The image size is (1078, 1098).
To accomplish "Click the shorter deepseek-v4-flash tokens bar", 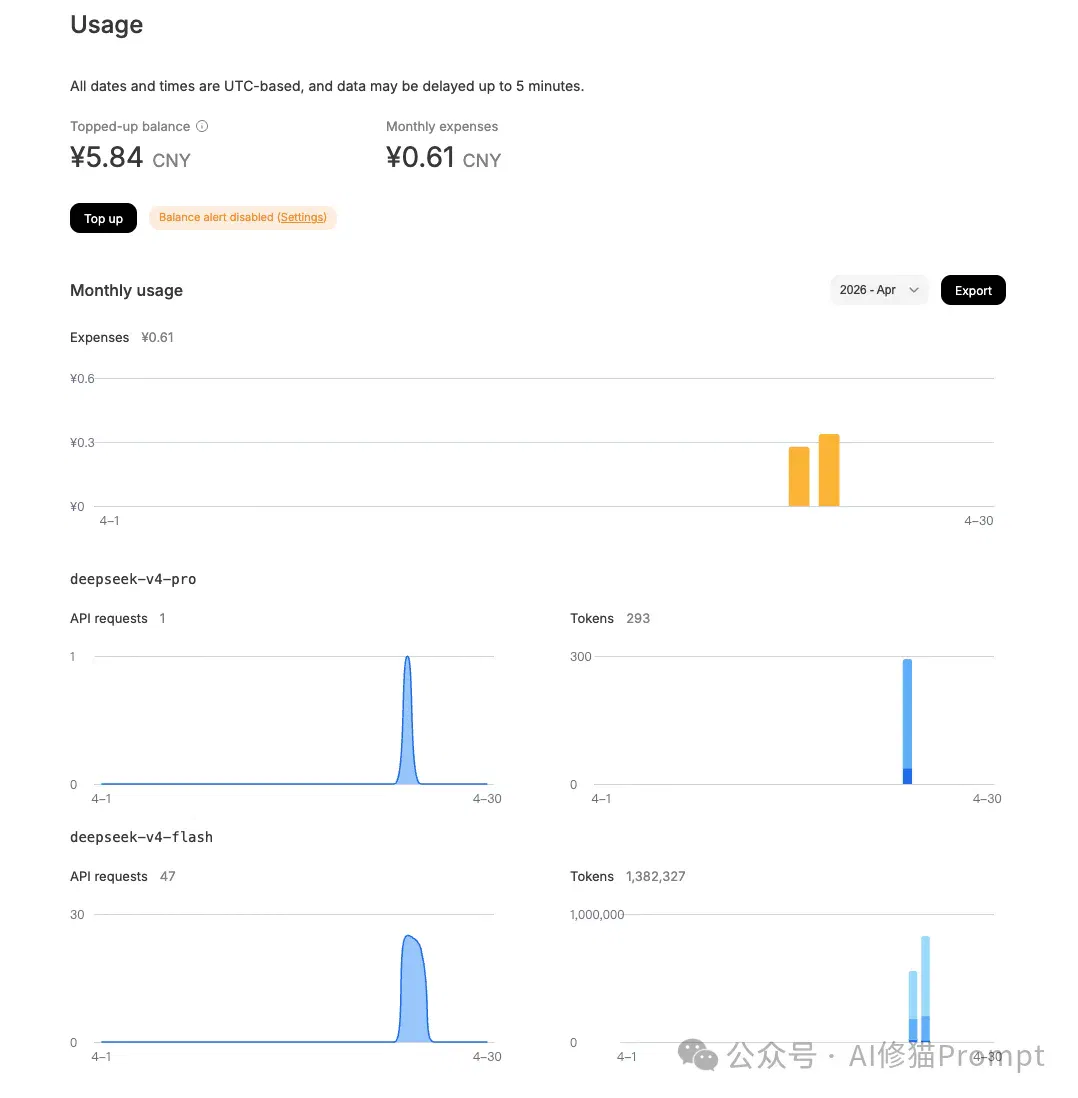I will pos(913,1006).
